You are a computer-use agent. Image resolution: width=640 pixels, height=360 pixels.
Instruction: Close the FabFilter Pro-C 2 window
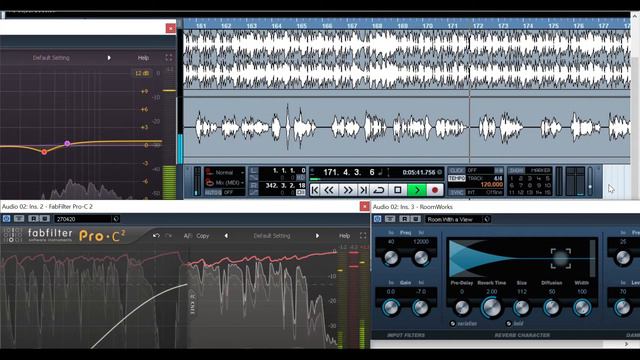[x=364, y=207]
